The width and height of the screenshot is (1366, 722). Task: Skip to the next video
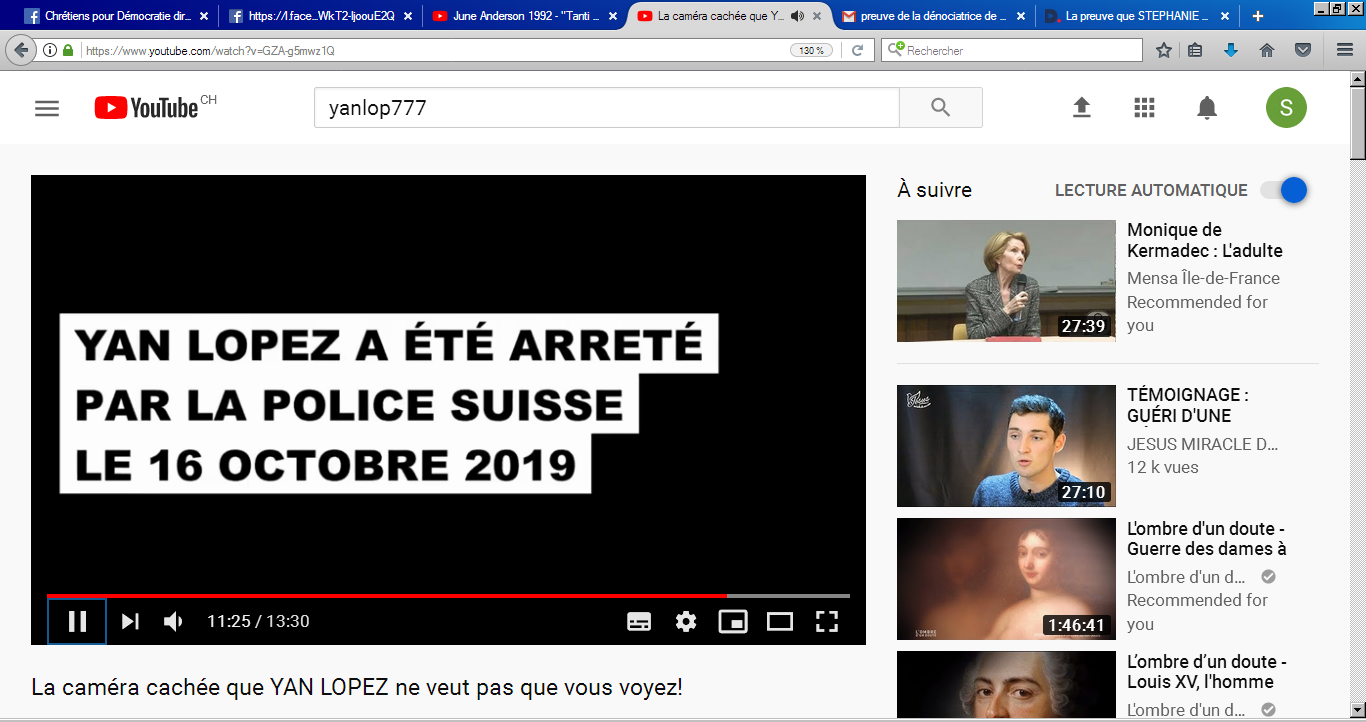(130, 621)
